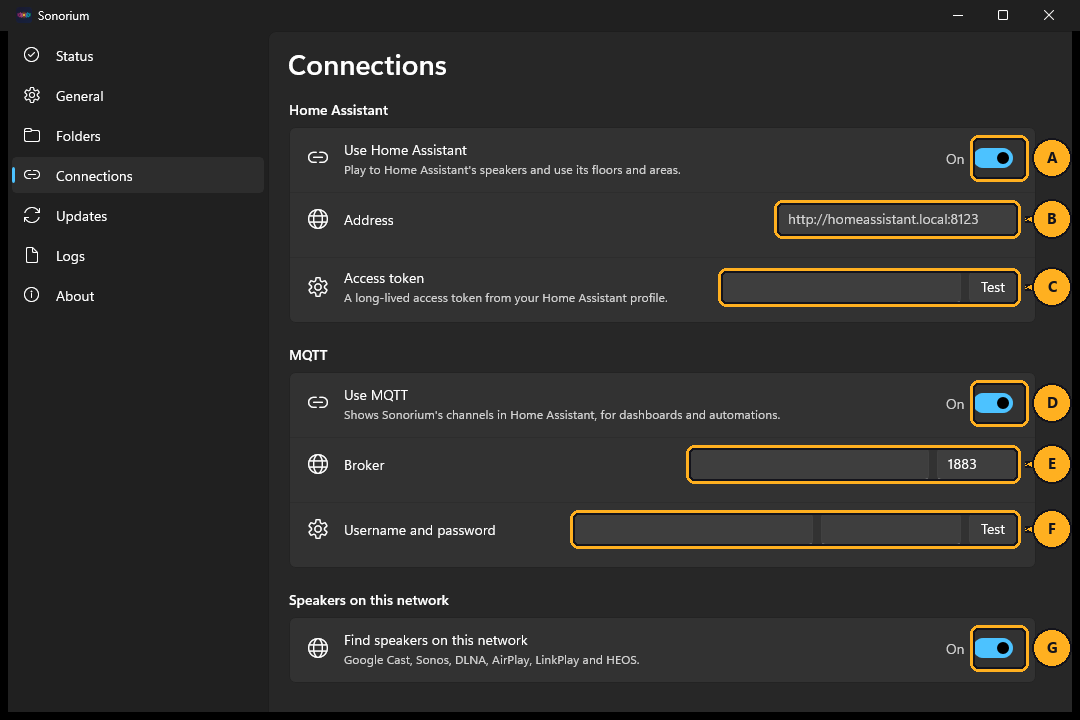Minimize the Sonorium window
Image resolution: width=1080 pixels, height=720 pixels.
[957, 15]
